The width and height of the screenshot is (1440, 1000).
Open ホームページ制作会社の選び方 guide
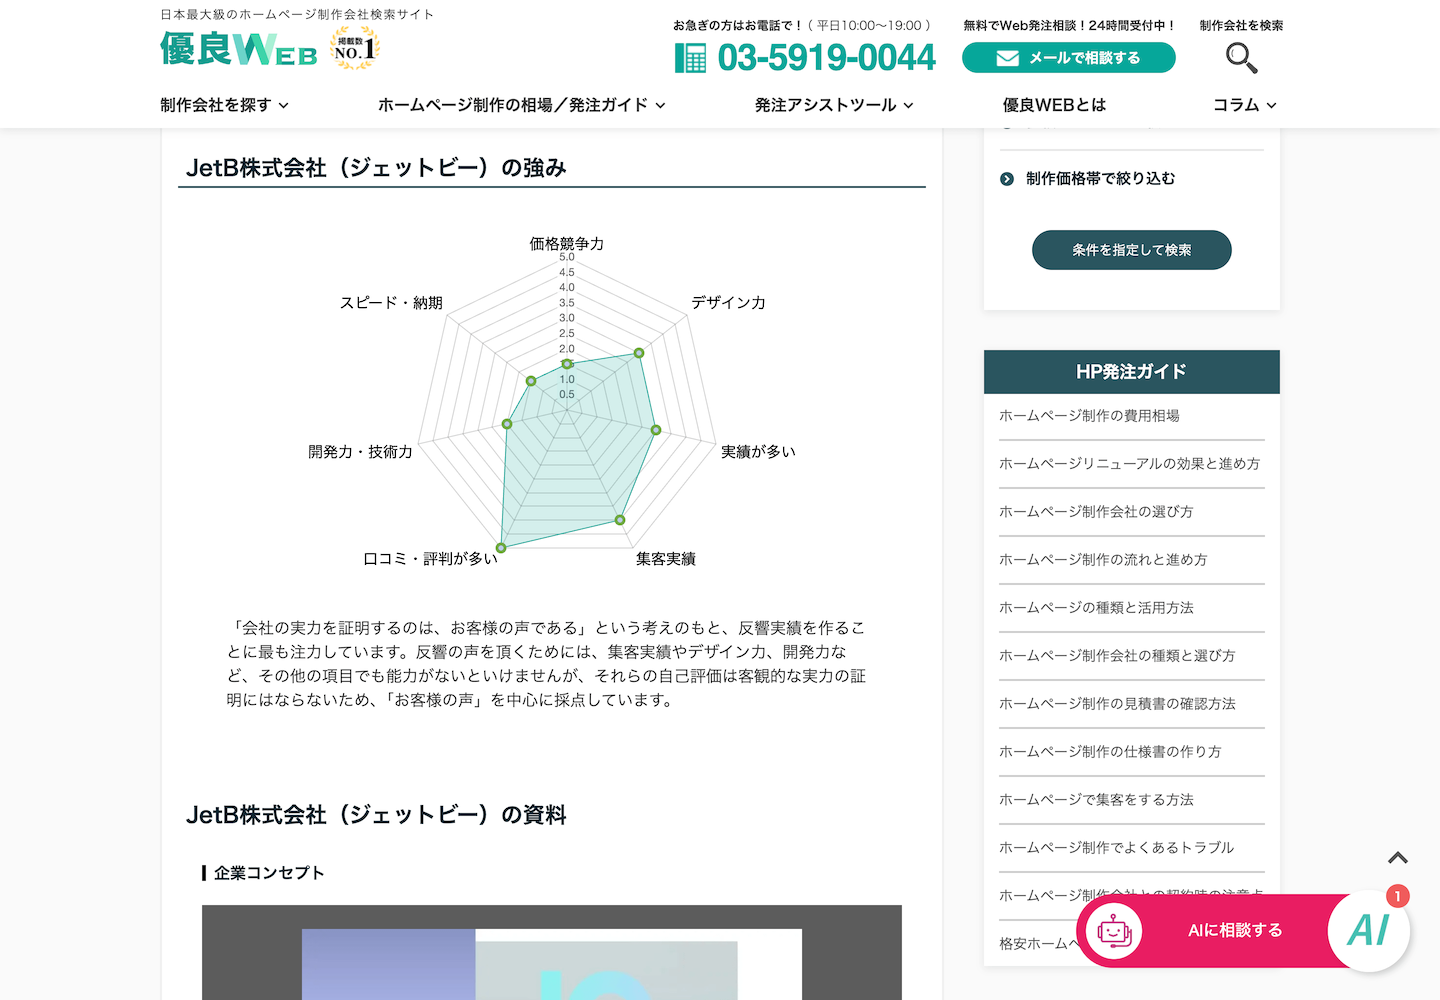point(1096,512)
